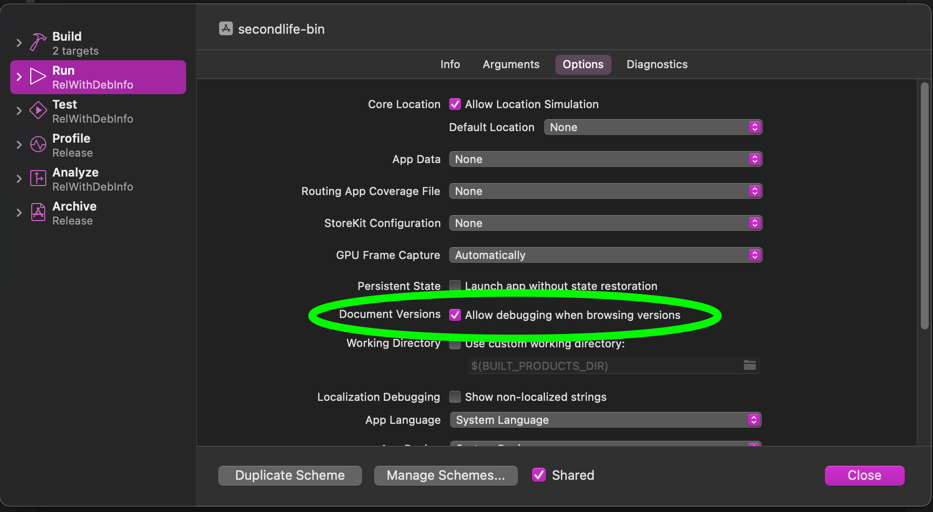Expand the Build scheme action

coord(19,43)
